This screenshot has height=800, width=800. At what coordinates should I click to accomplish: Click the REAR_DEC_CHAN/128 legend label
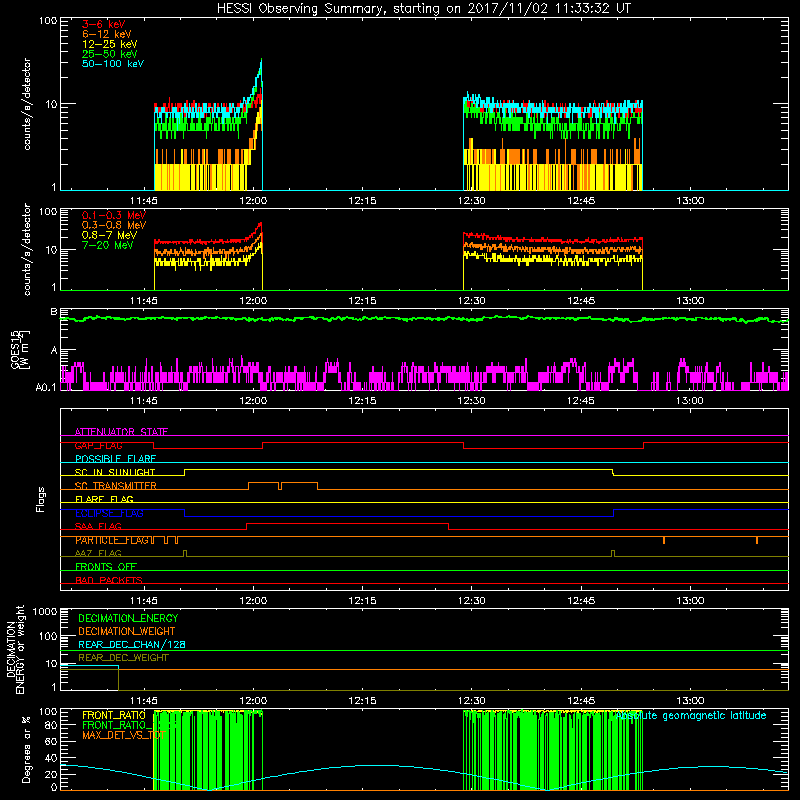pos(132,644)
